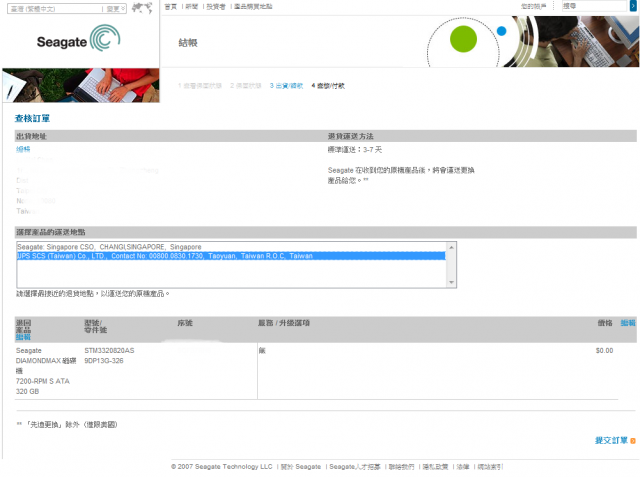This screenshot has width=640, height=477.
Task: Click the 7200-RPM S ATA product text
Action: click(43, 381)
